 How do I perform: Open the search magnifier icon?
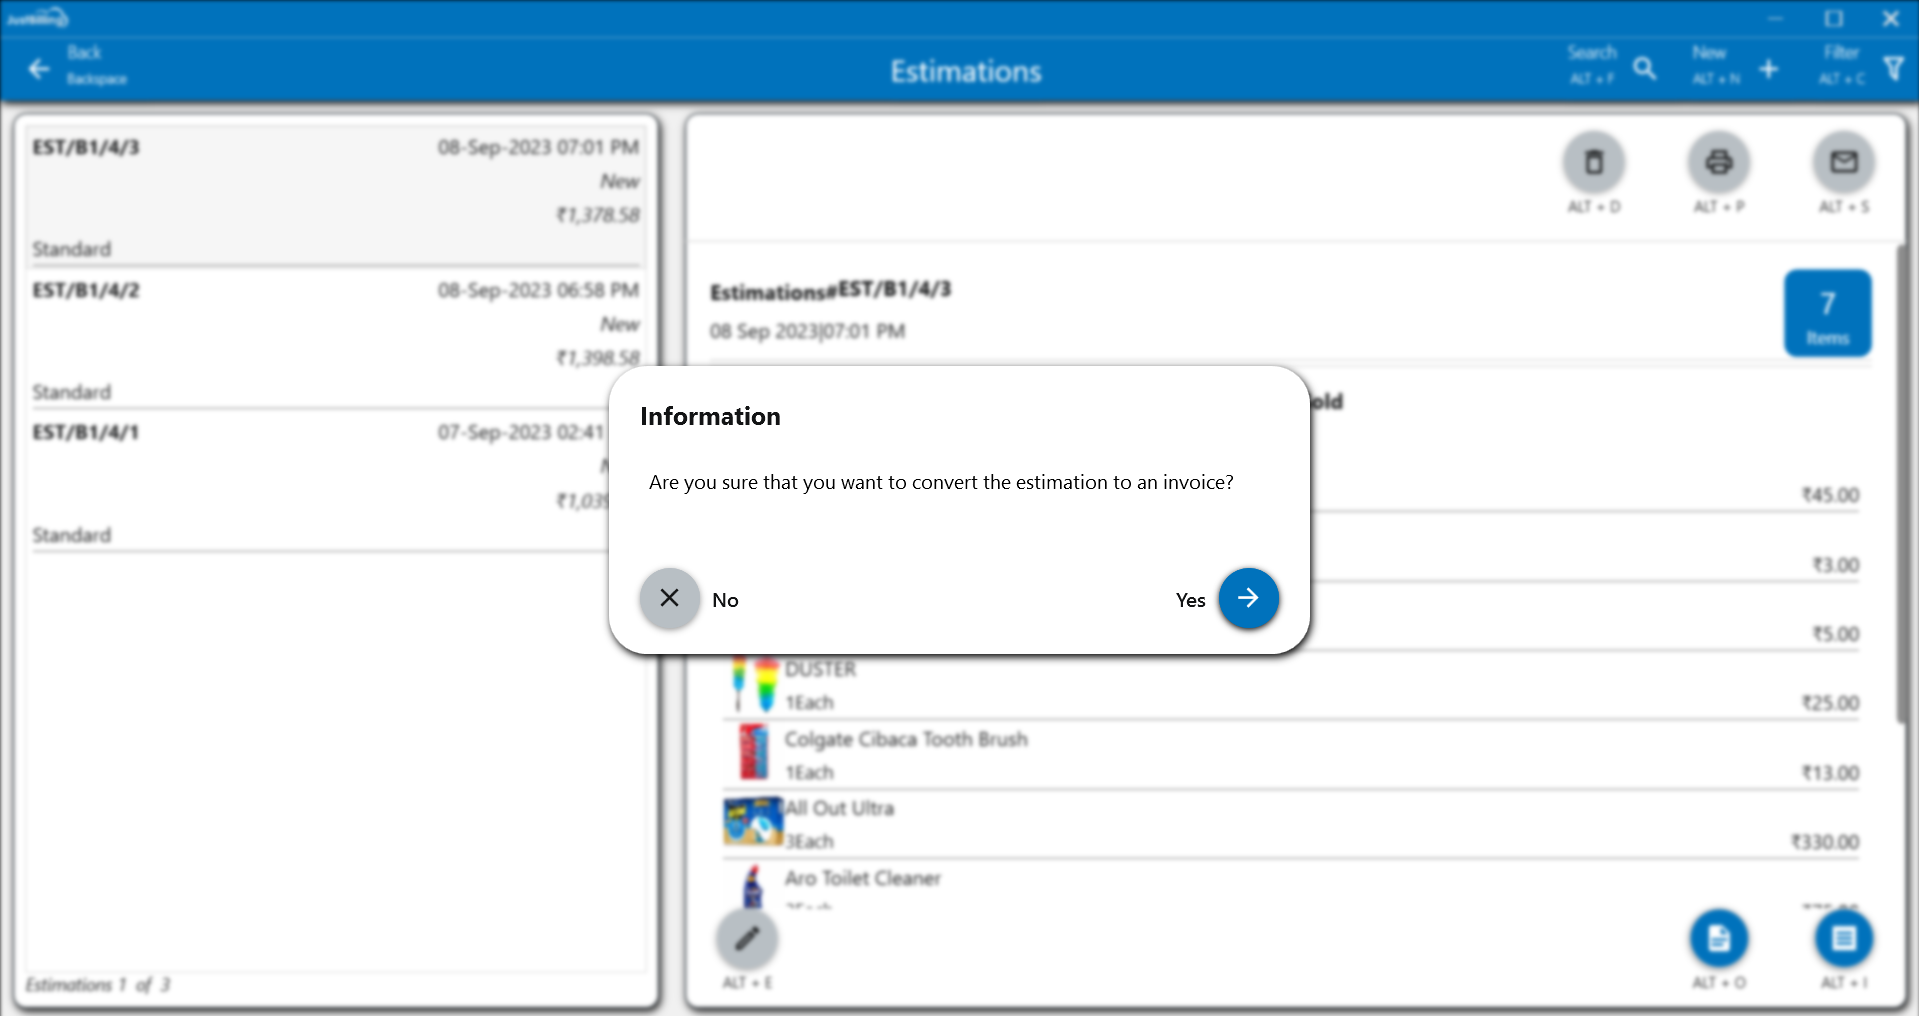coord(1644,68)
